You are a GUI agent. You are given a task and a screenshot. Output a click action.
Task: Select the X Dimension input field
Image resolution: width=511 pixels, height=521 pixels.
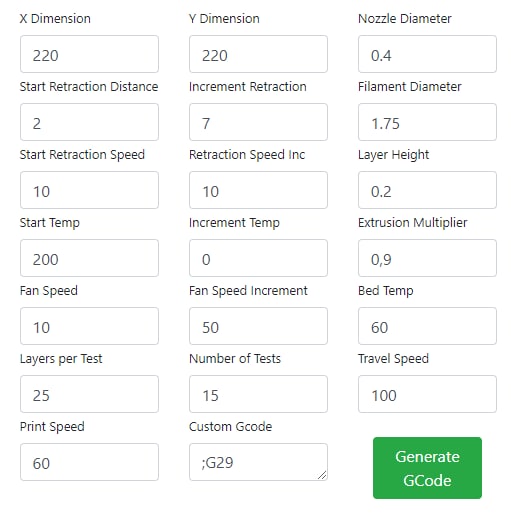pos(89,54)
